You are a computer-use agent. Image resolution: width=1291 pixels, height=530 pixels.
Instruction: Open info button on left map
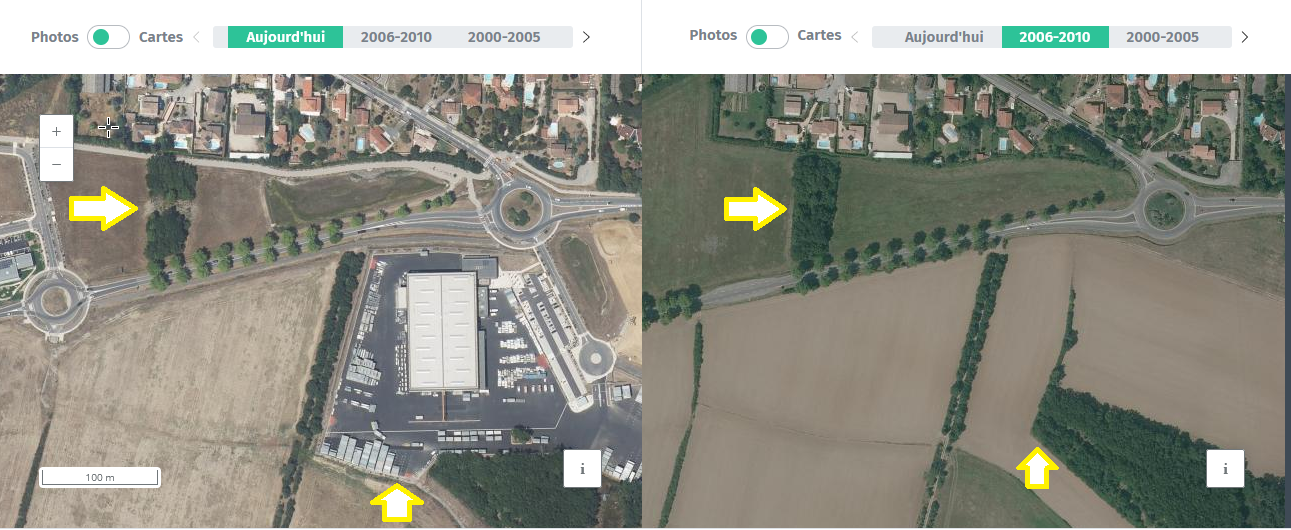pos(582,468)
